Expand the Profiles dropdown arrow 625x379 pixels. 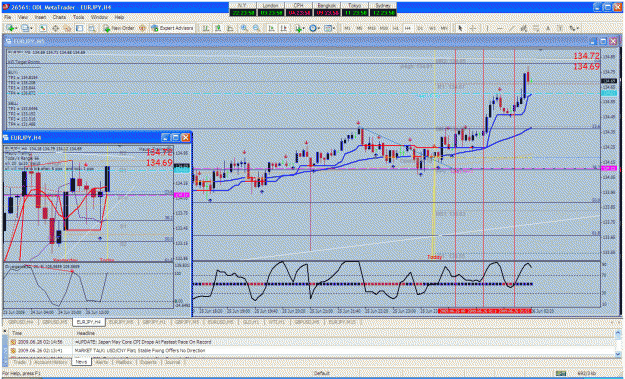31,28
